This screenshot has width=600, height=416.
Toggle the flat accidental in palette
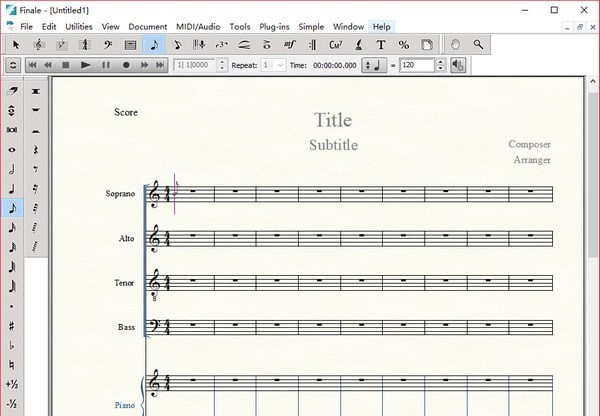[12, 345]
